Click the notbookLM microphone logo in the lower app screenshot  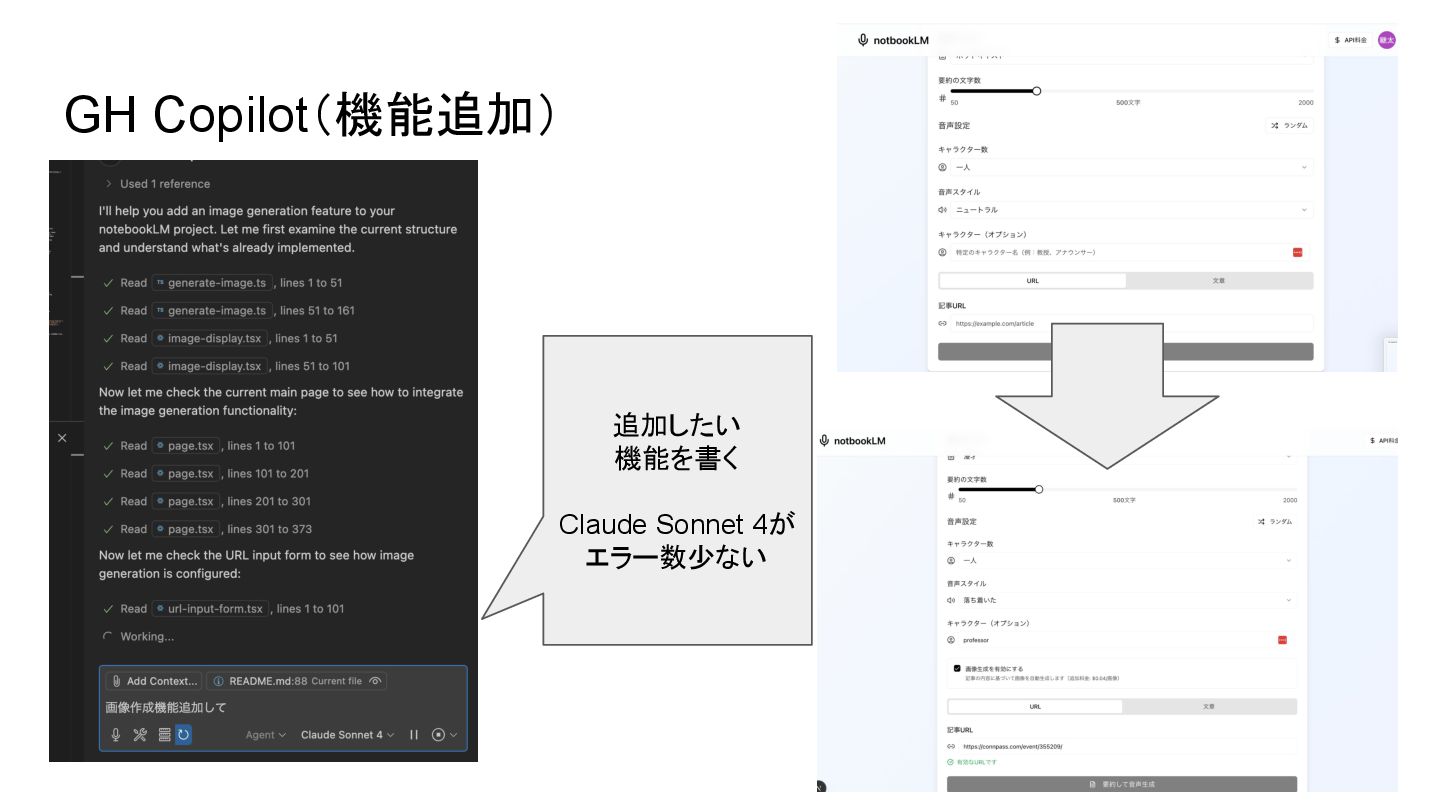[824, 440]
